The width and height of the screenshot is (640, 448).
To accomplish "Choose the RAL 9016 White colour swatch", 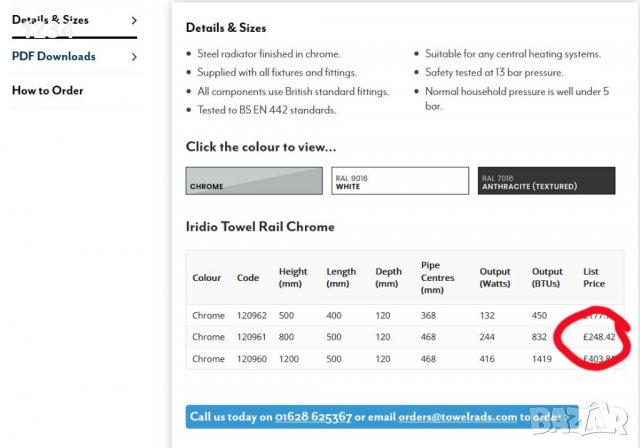I will [399, 181].
